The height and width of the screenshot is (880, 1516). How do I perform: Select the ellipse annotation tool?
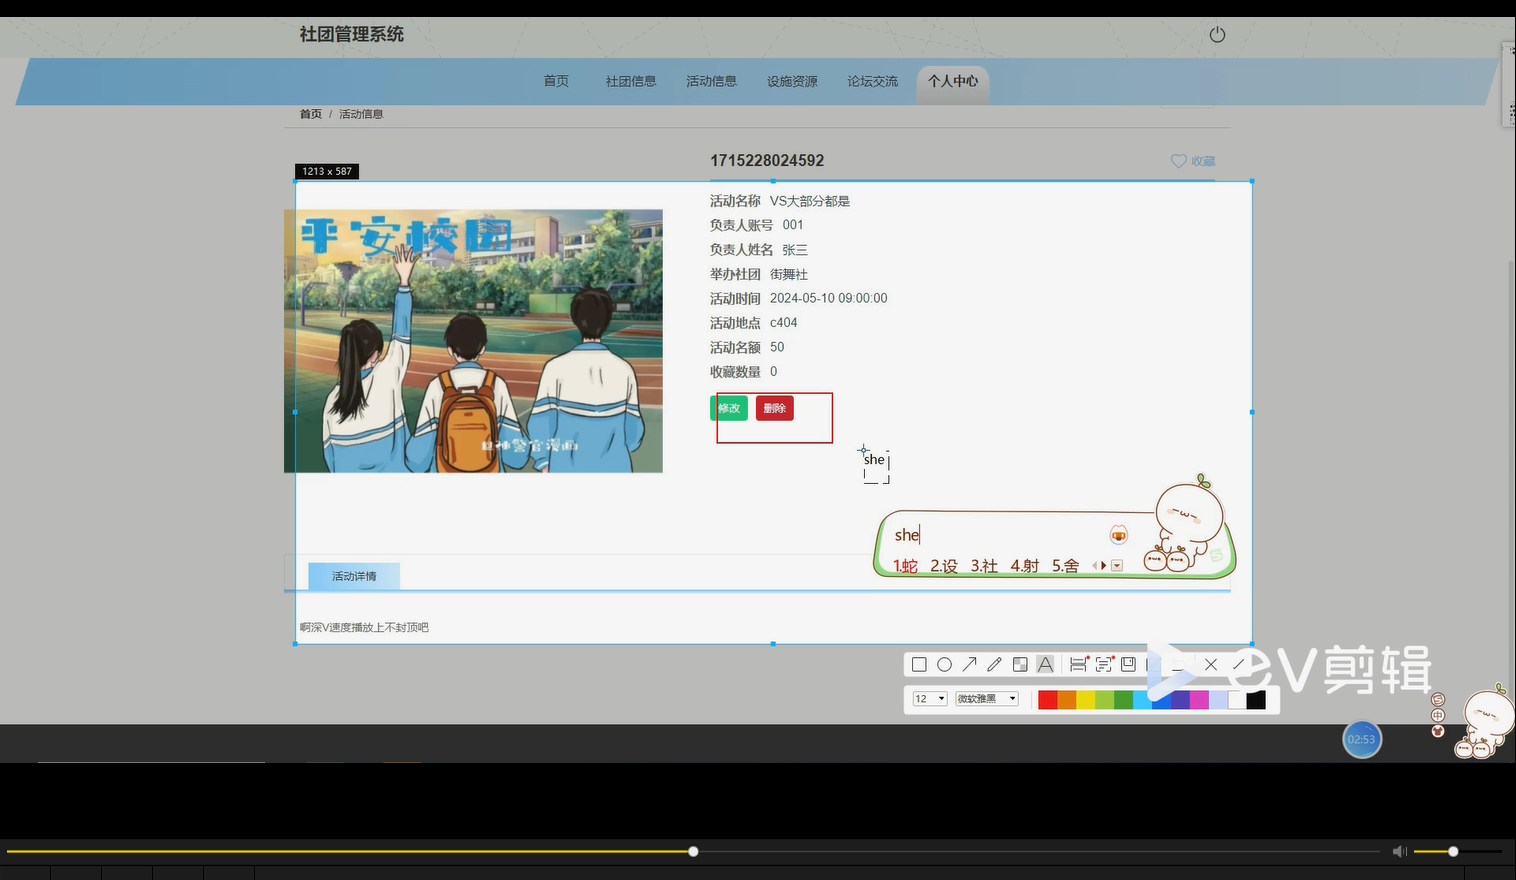[945, 664]
